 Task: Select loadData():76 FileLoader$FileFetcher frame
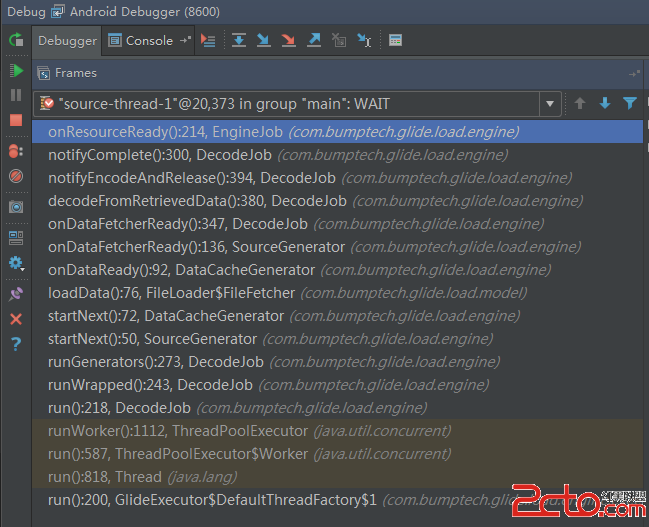(337, 293)
